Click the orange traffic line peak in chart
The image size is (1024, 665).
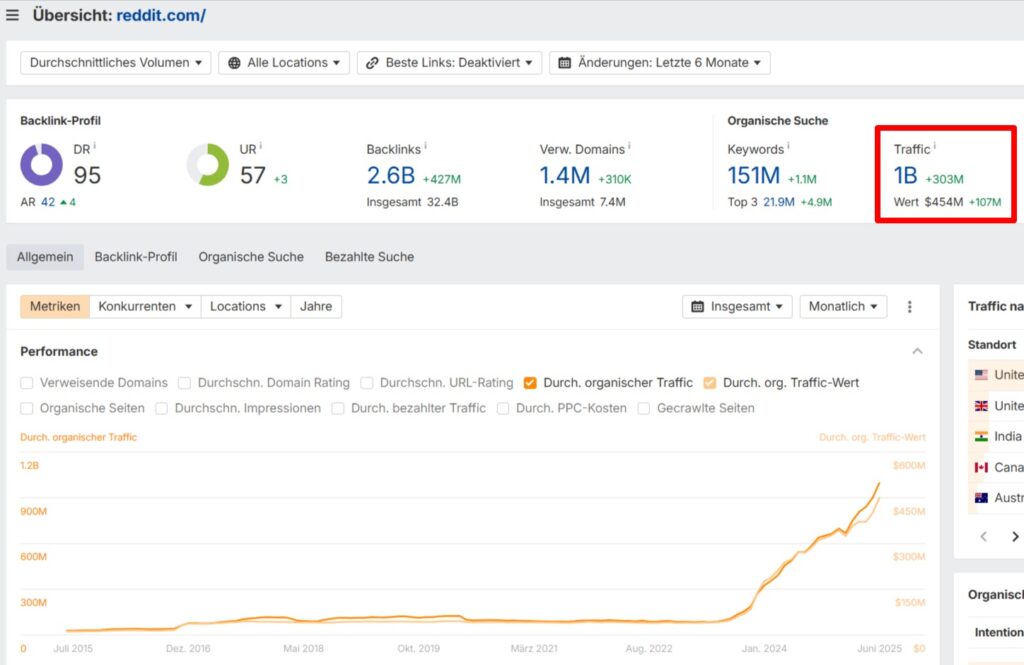point(879,483)
